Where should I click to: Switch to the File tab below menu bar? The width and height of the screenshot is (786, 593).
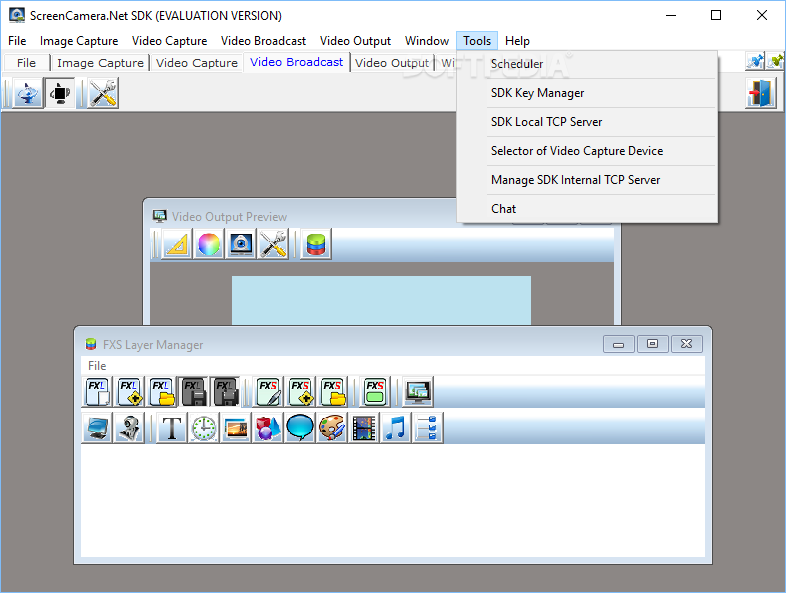[x=27, y=63]
